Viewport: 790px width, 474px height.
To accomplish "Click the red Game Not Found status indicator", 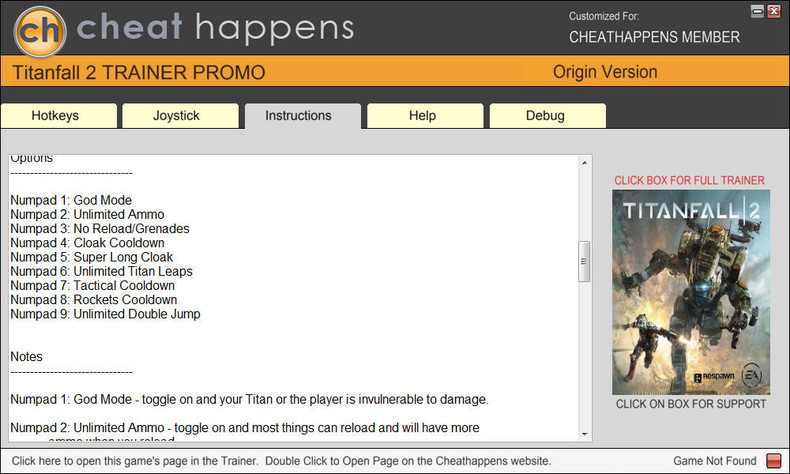I will click(x=773, y=460).
